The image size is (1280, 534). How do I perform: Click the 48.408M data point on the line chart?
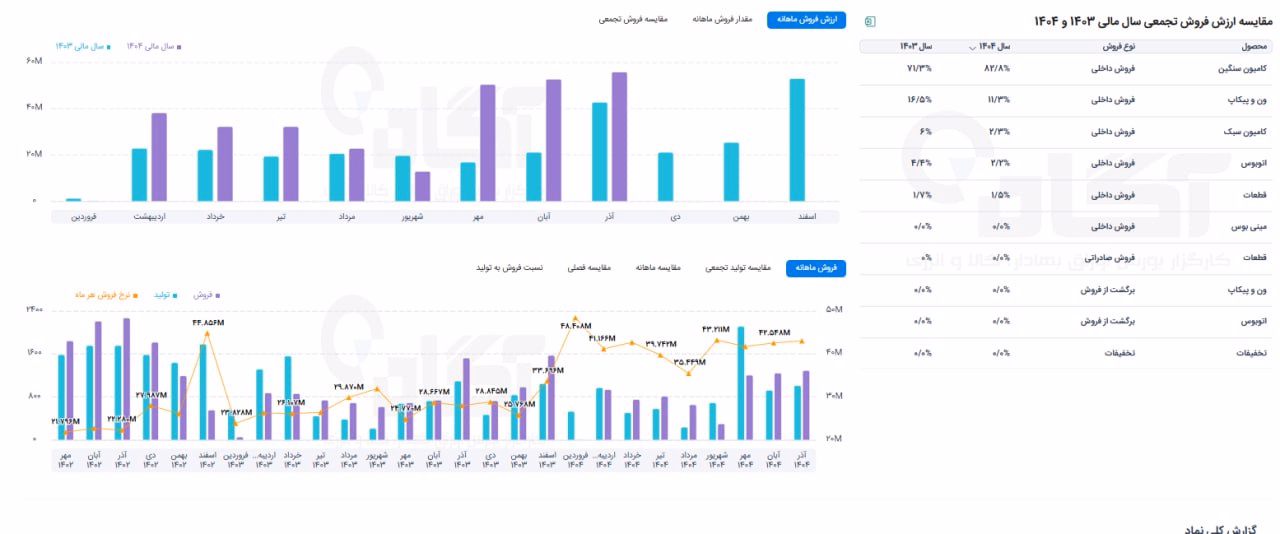tap(575, 318)
